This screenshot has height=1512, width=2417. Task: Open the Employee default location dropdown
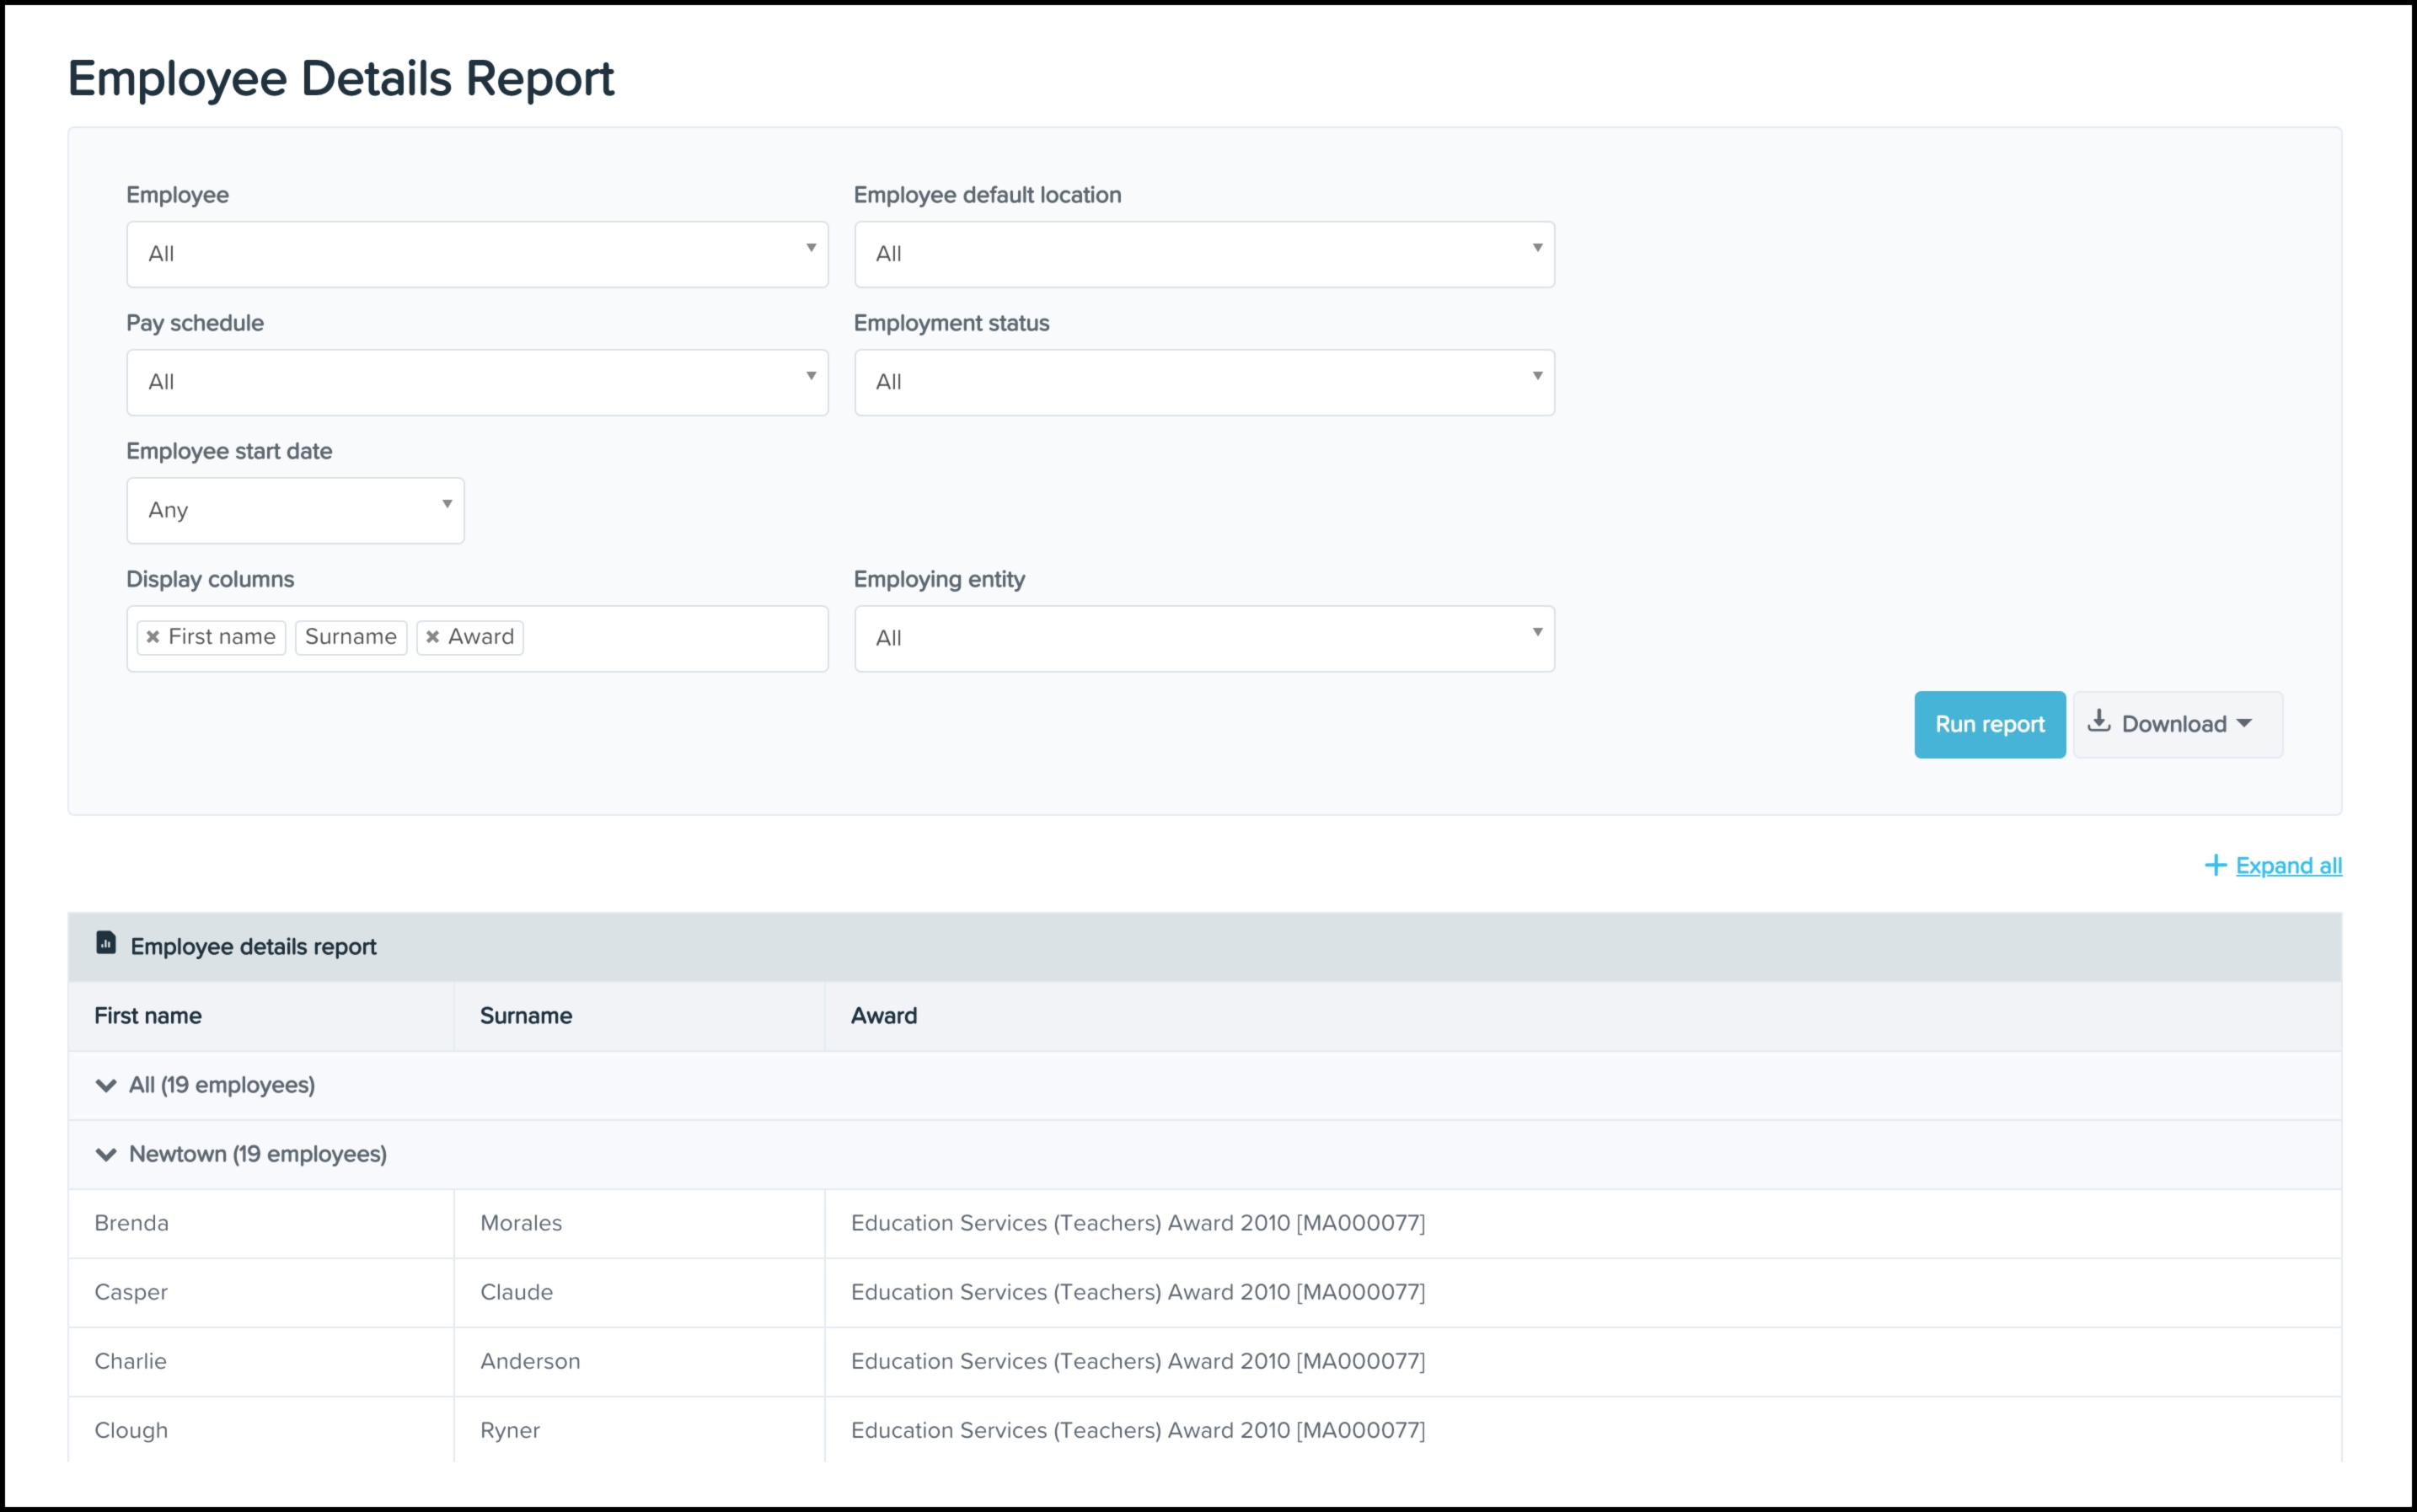[x=1204, y=254]
